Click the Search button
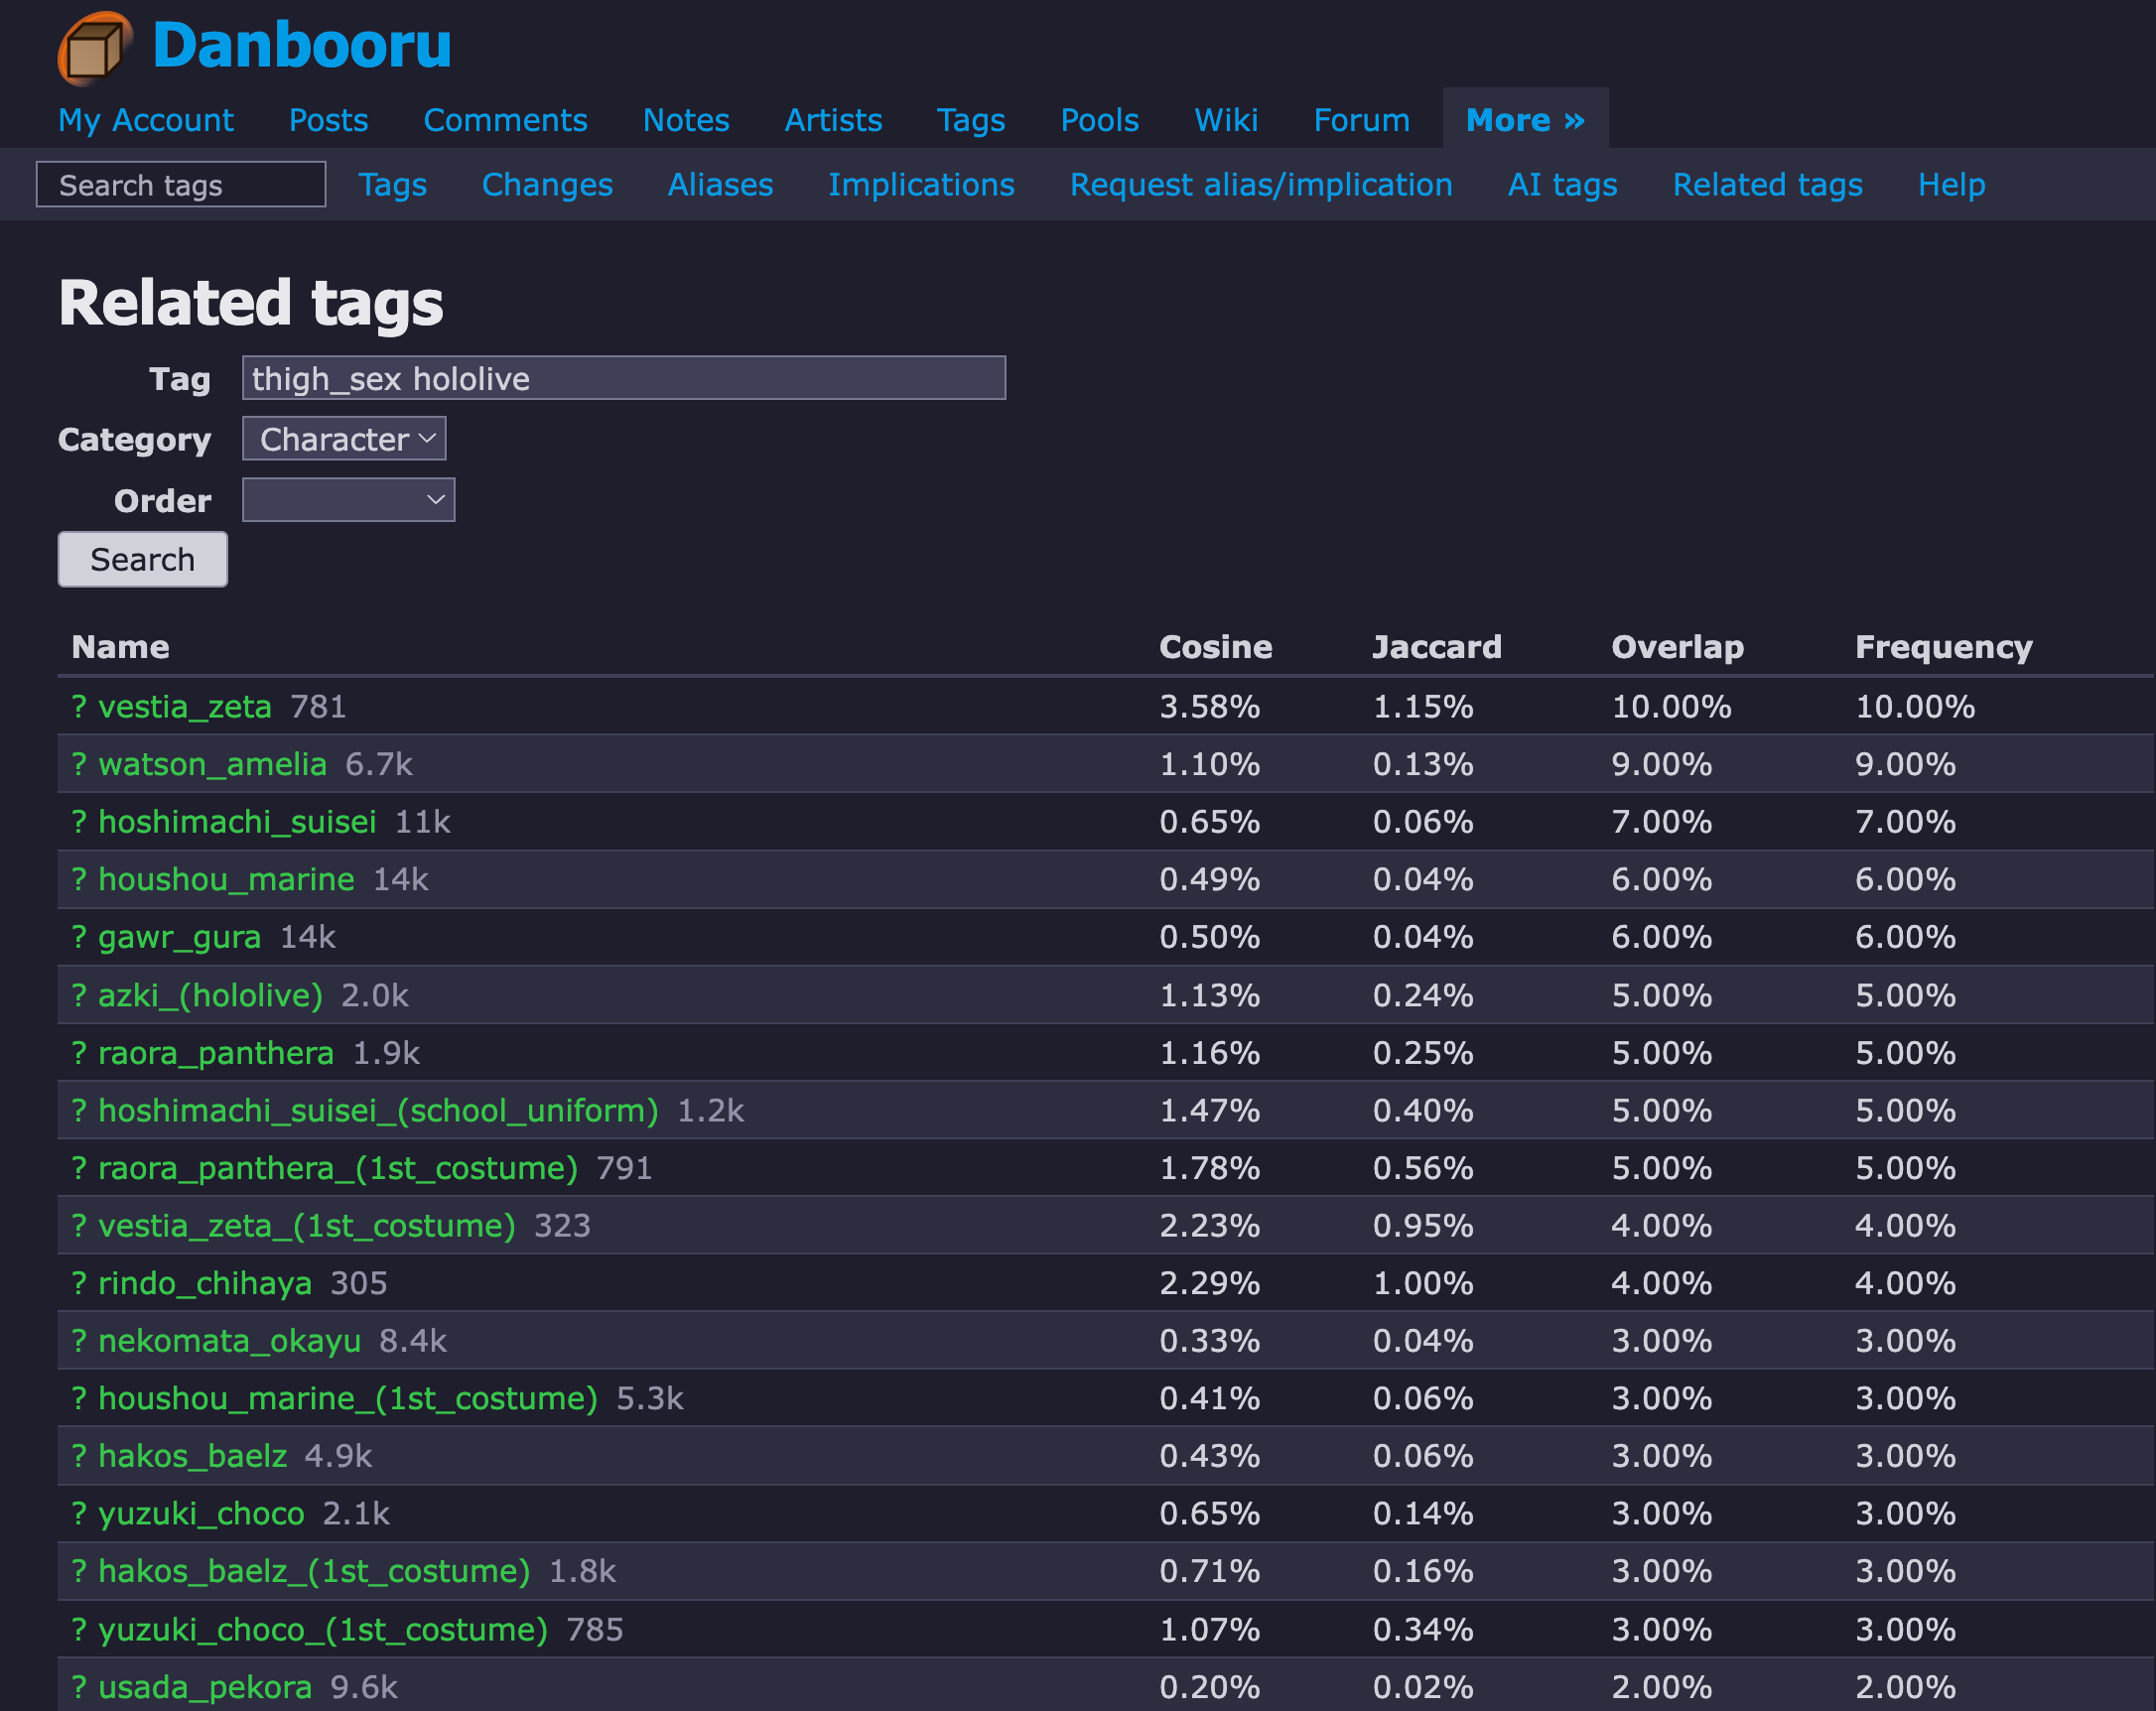Screen dimensions: 2156x1711 (x=143, y=560)
